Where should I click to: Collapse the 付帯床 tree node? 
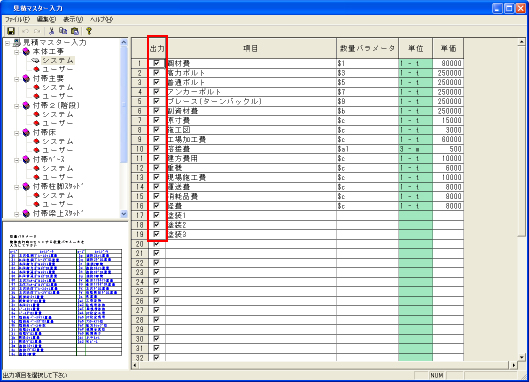(x=16, y=133)
